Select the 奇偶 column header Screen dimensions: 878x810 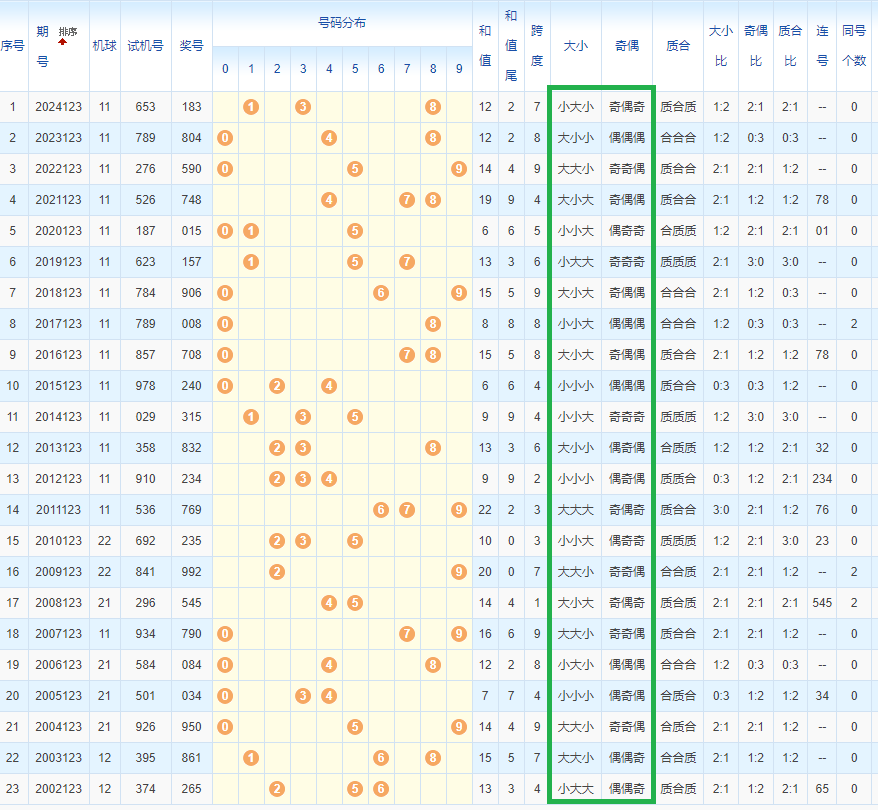[627, 45]
